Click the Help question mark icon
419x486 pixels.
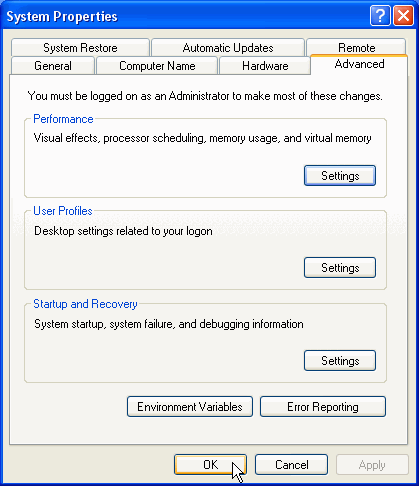(x=380, y=16)
